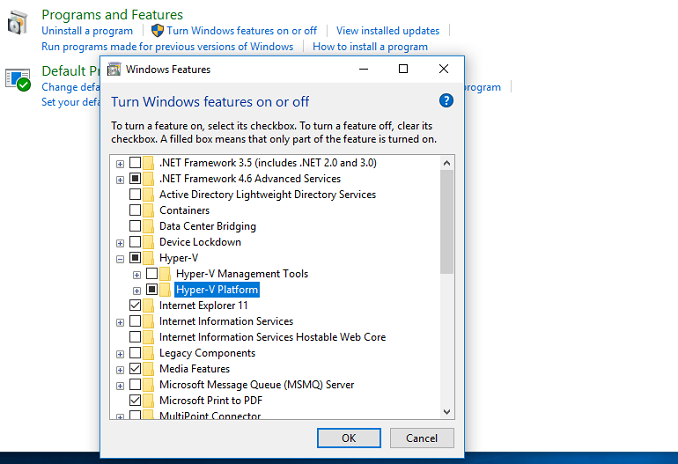Viewport: 678px width, 464px height.
Task: Maximize the Windows Features dialog
Action: coord(403,69)
